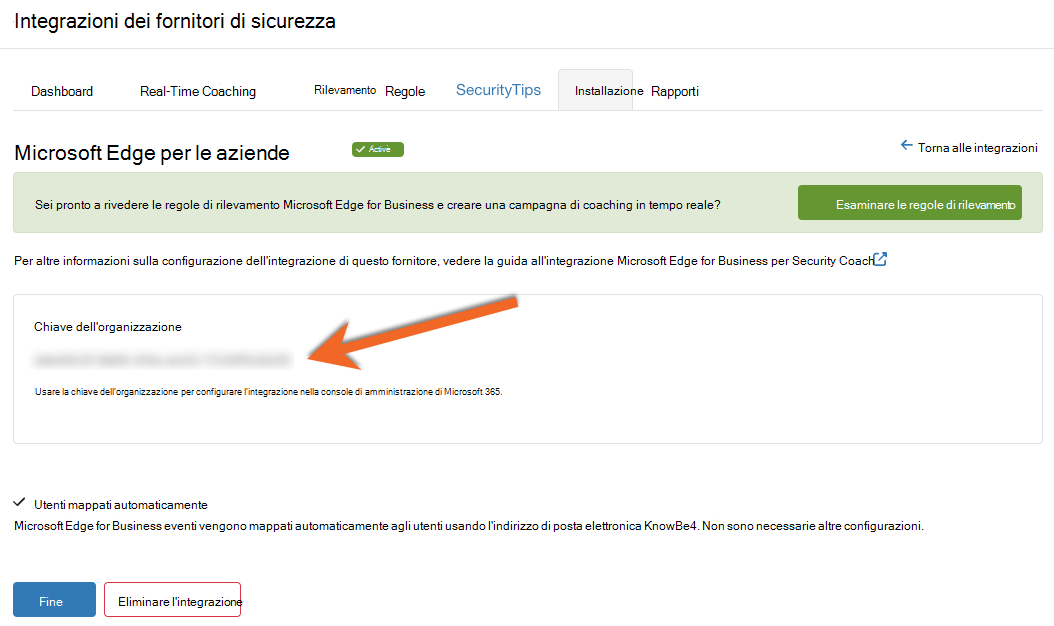Go to the SecurityTips tab
The width and height of the screenshot is (1054, 626).
(x=498, y=90)
